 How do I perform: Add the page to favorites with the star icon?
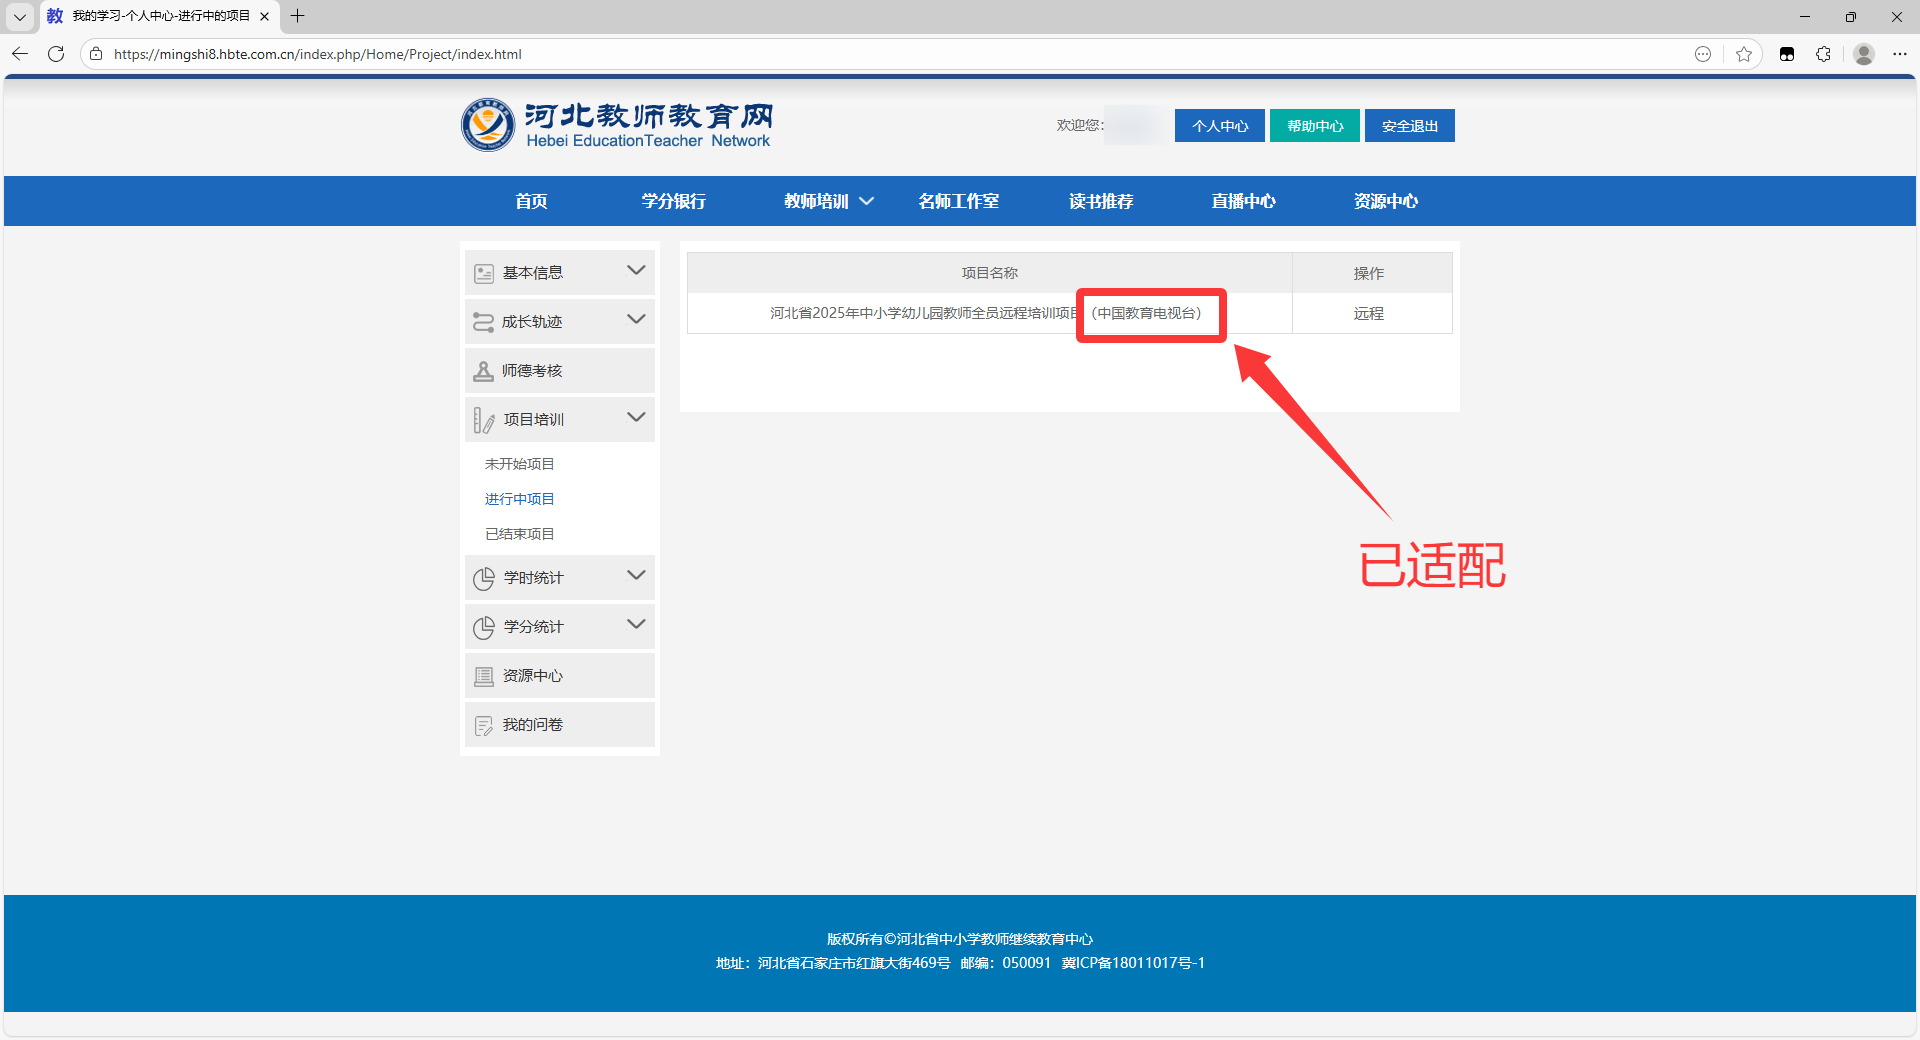coord(1744,54)
